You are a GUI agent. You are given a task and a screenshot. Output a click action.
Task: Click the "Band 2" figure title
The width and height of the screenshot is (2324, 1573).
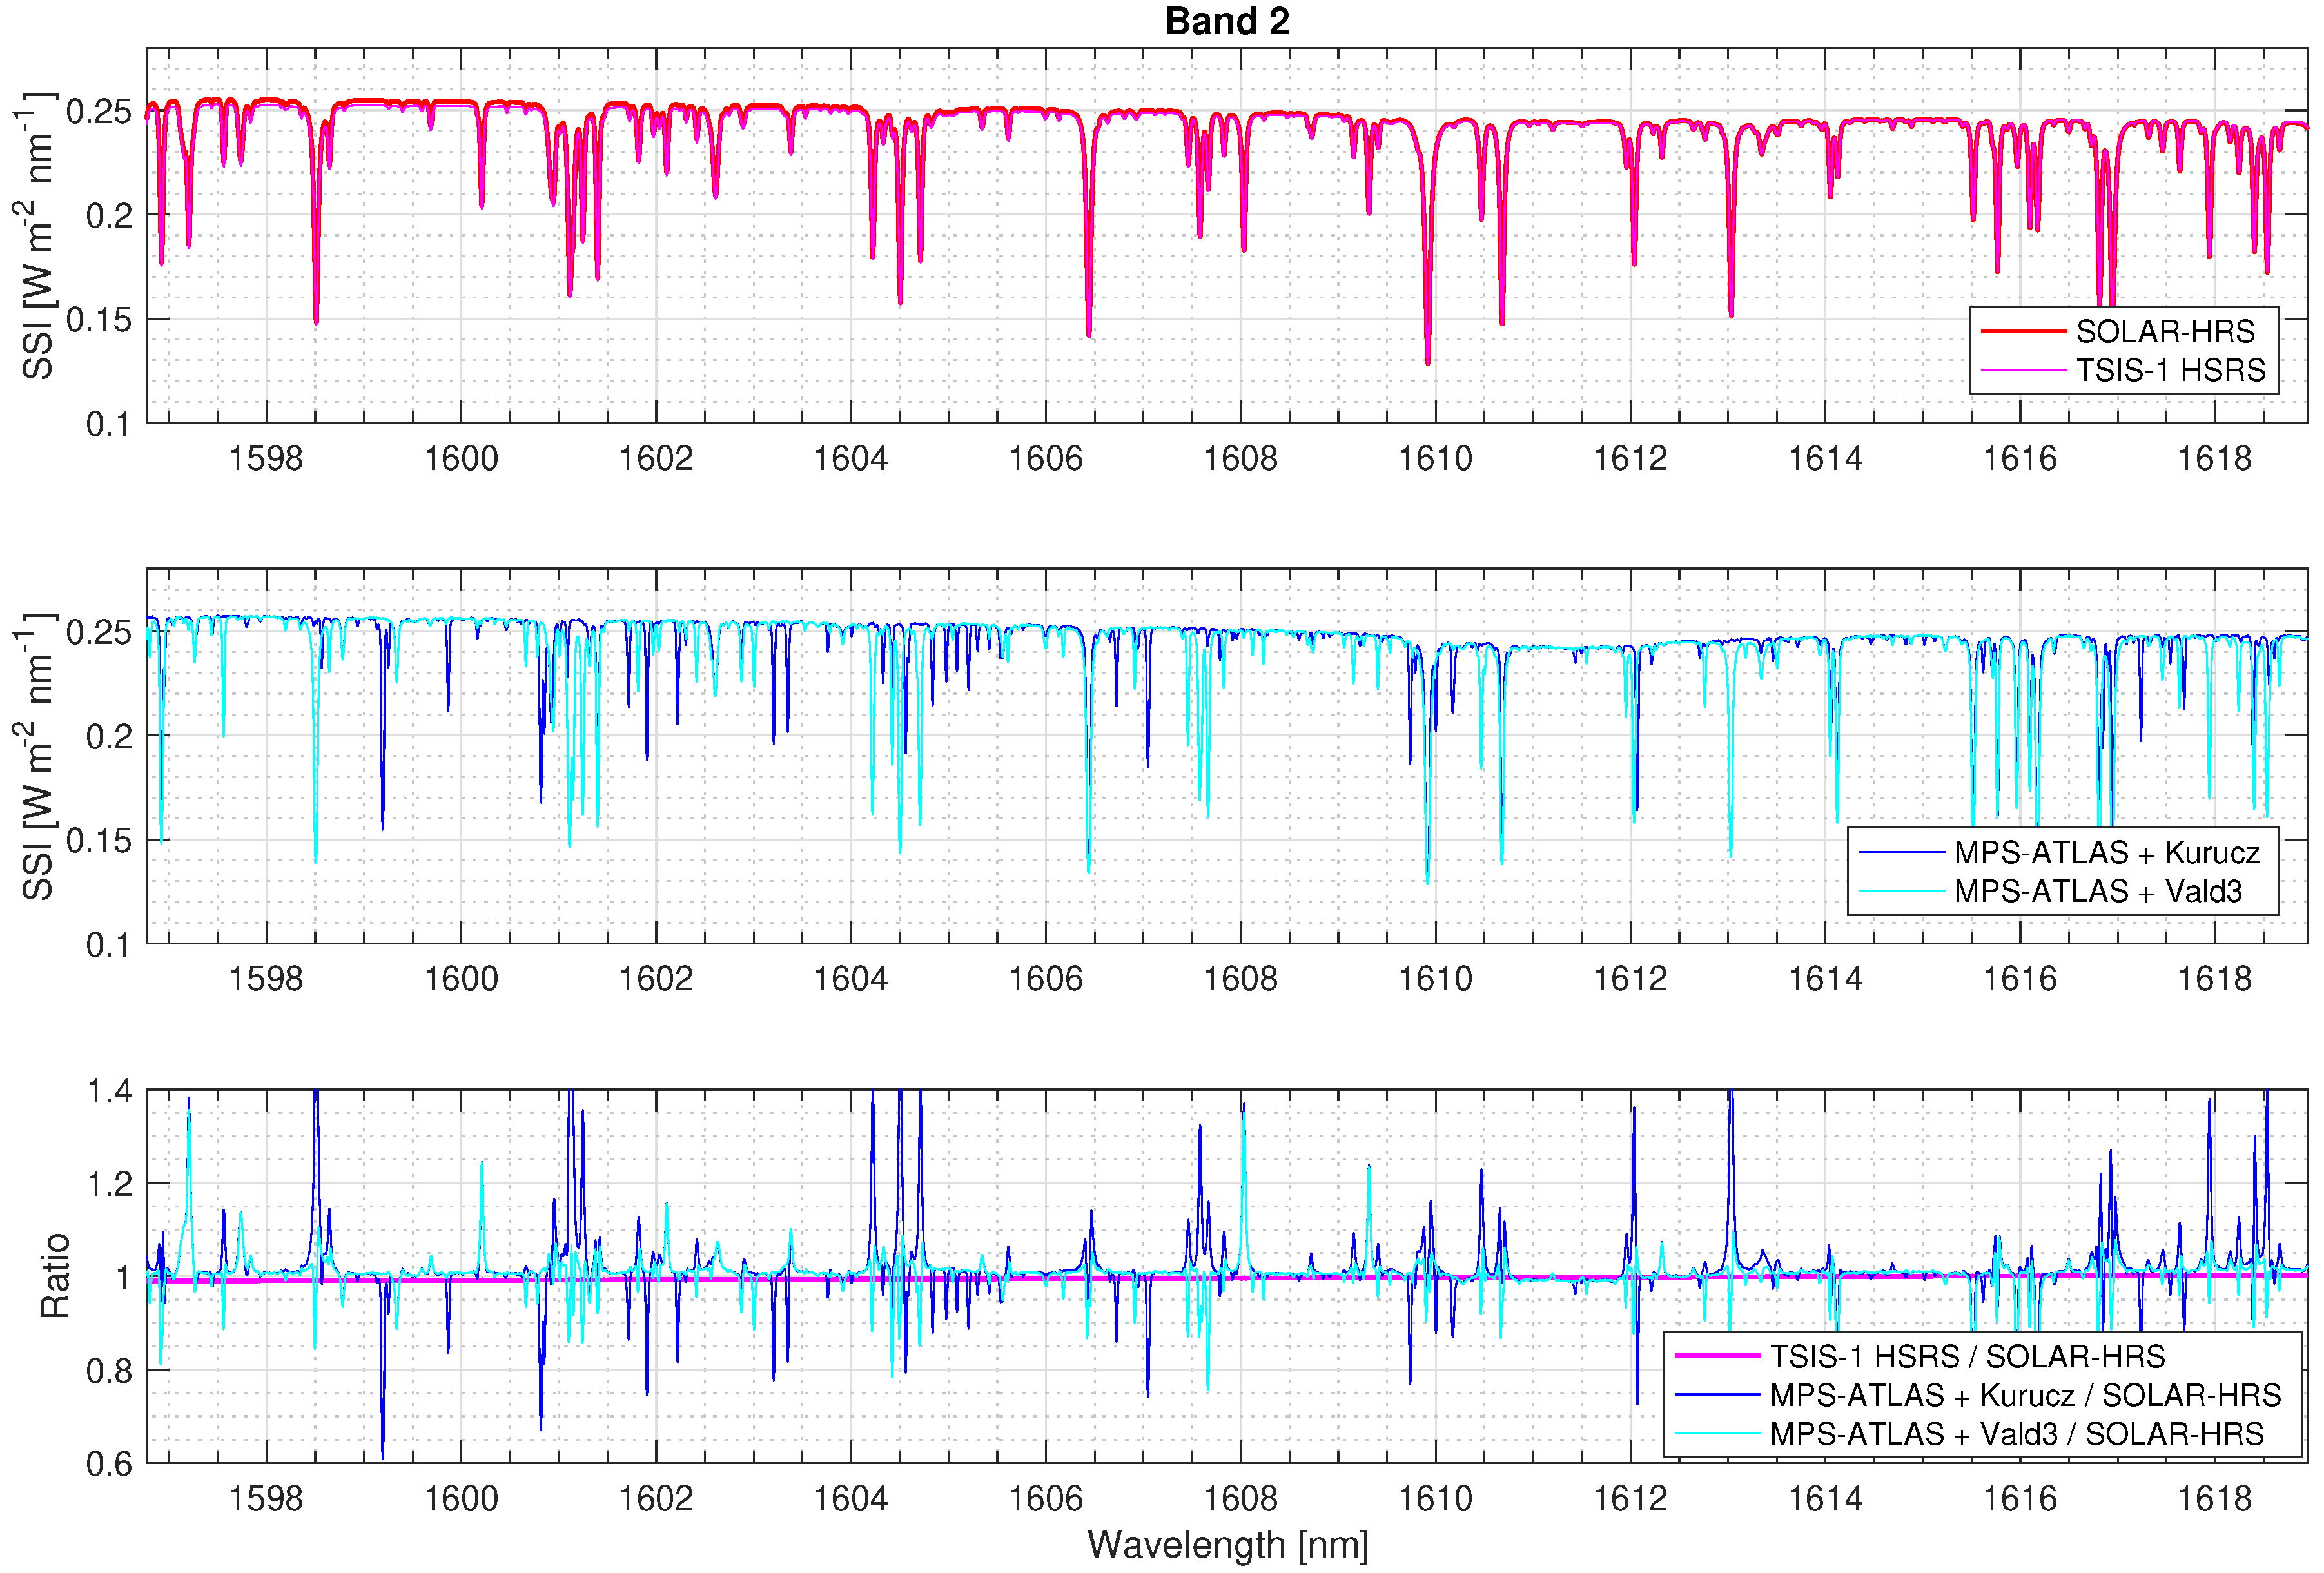pyautogui.click(x=1227, y=21)
